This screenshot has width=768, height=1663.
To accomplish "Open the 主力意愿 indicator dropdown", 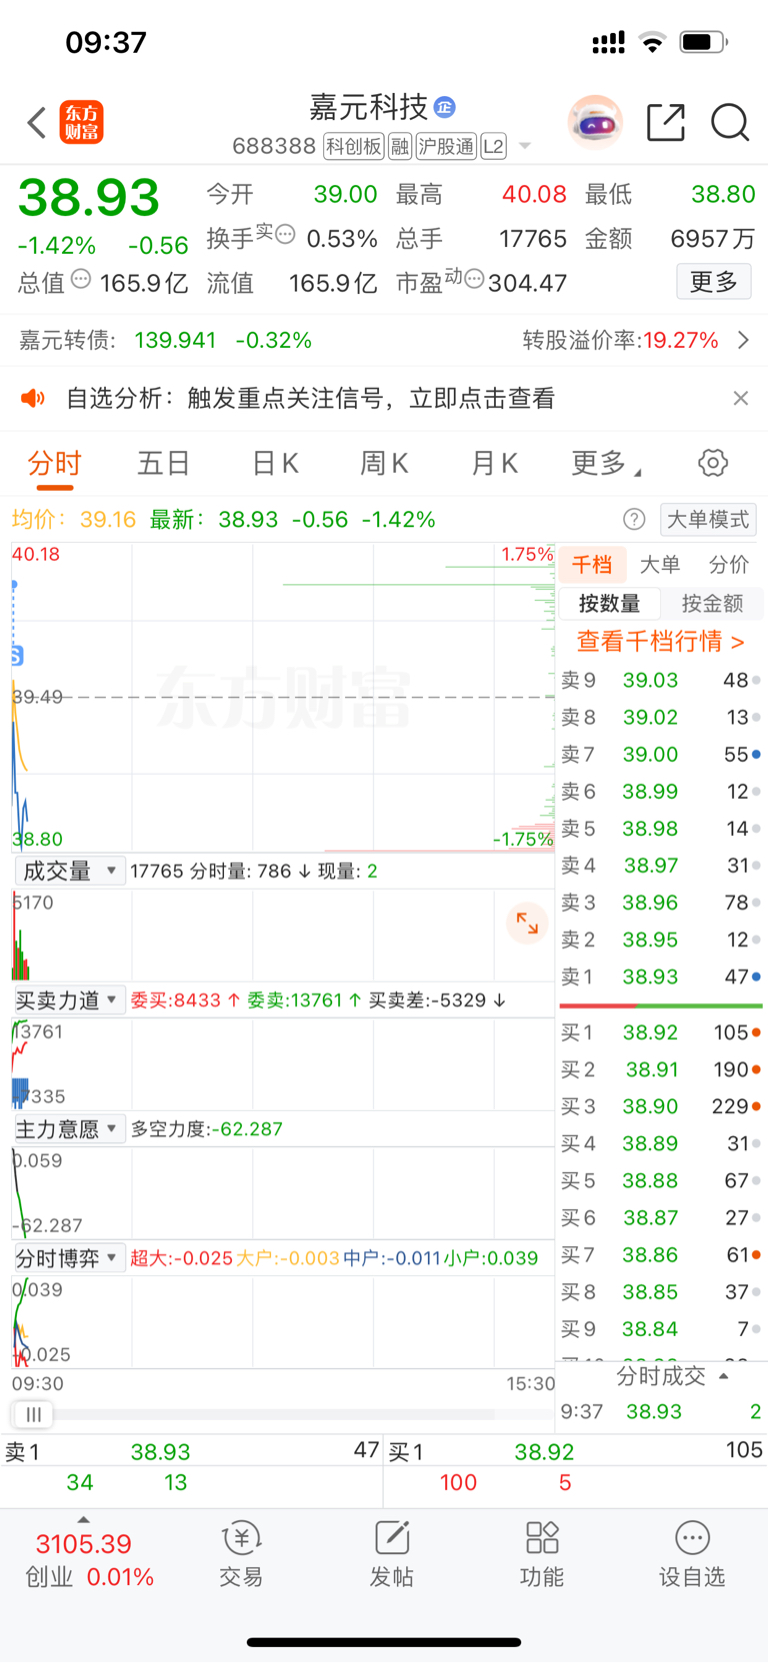I will [69, 1129].
